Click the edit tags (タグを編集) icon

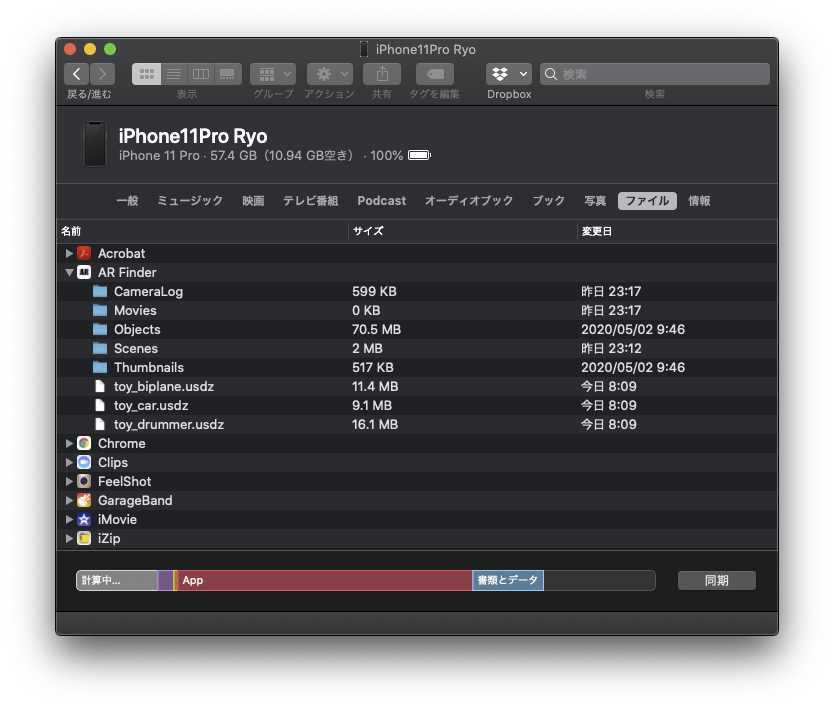tap(435, 74)
